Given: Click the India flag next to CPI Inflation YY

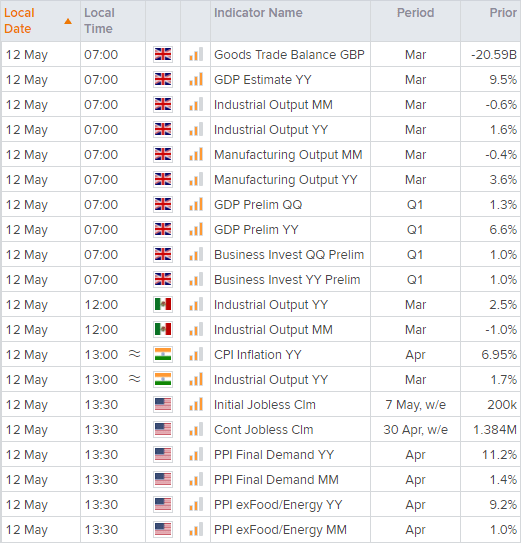Looking at the screenshot, I should [x=163, y=354].
